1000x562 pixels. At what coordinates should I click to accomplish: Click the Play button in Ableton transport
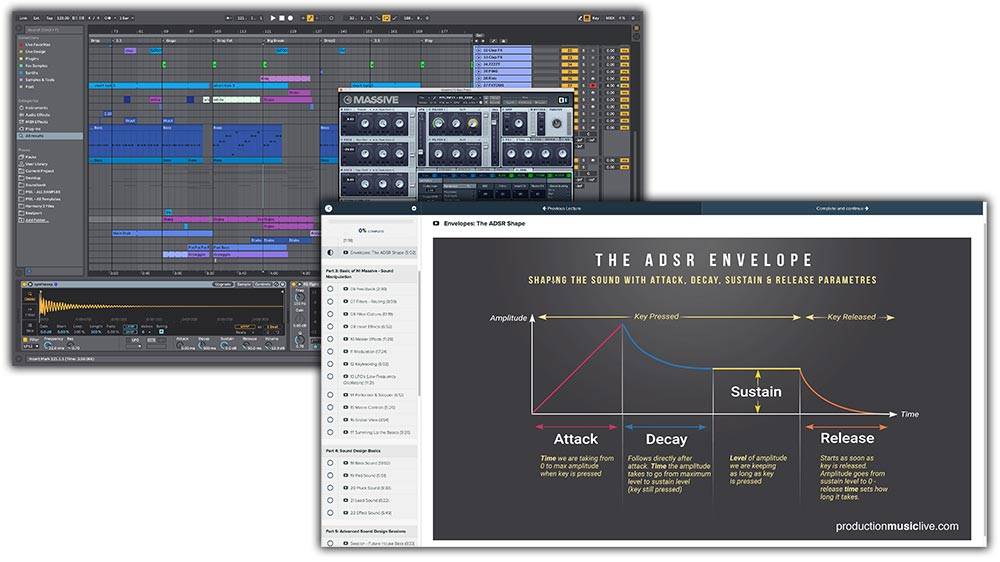click(x=272, y=18)
